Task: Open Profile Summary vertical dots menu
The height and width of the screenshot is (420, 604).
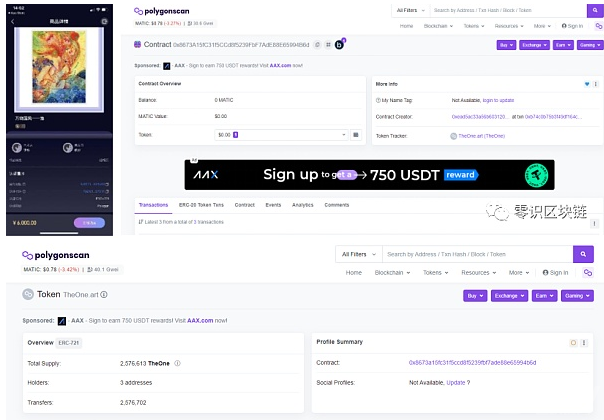Action: (x=584, y=343)
